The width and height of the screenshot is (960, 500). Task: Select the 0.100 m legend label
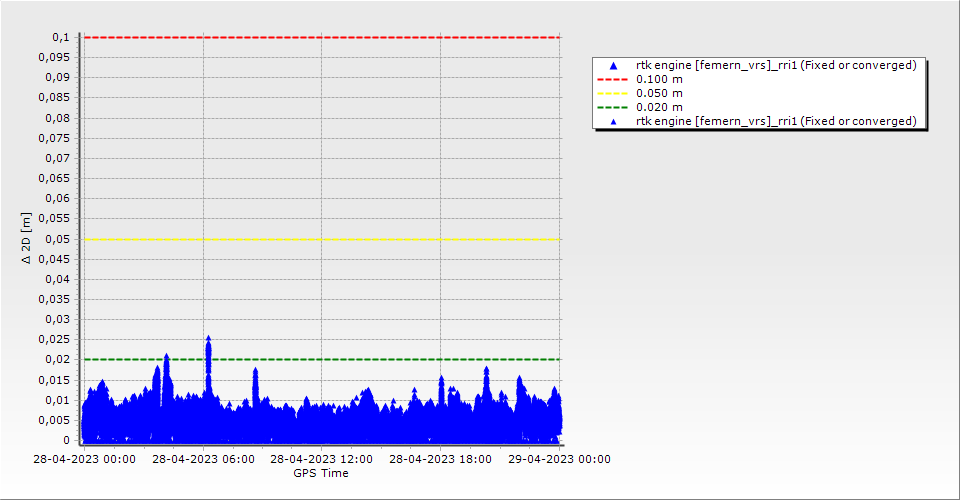coord(660,79)
